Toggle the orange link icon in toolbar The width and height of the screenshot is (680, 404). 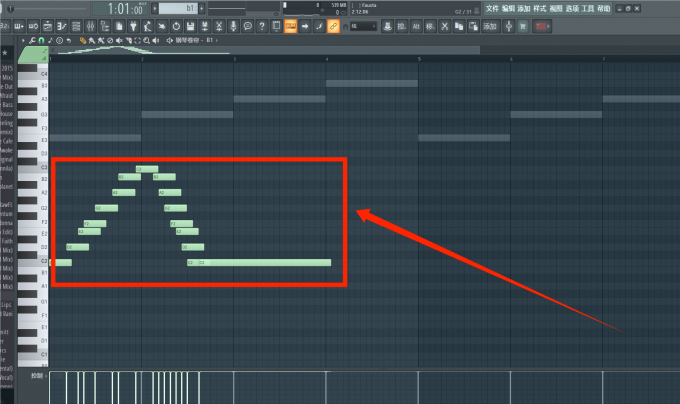click(333, 25)
